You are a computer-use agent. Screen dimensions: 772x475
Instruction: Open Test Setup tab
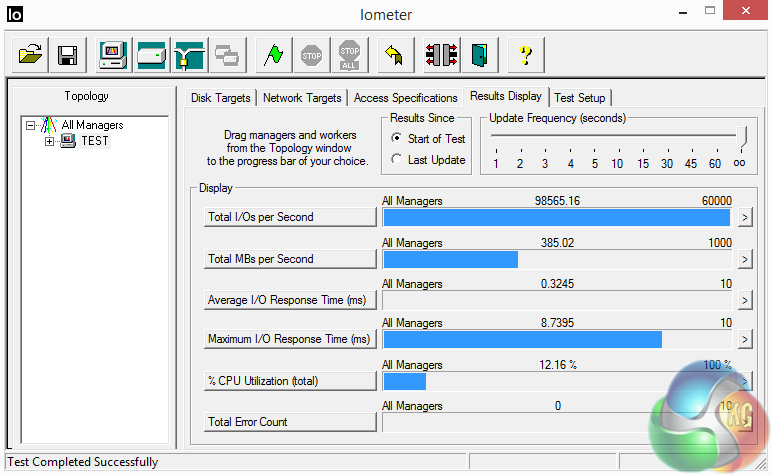(x=579, y=98)
